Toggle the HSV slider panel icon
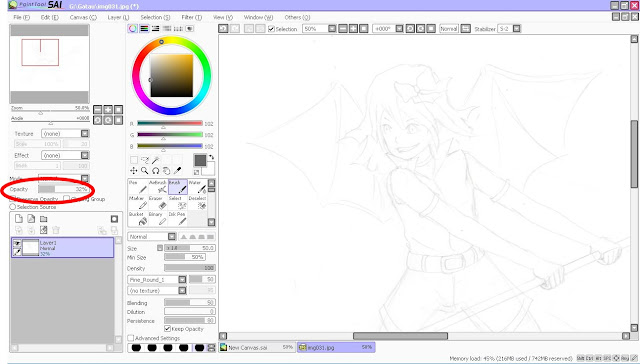Viewport: 640px width, 364px height. 156,29
